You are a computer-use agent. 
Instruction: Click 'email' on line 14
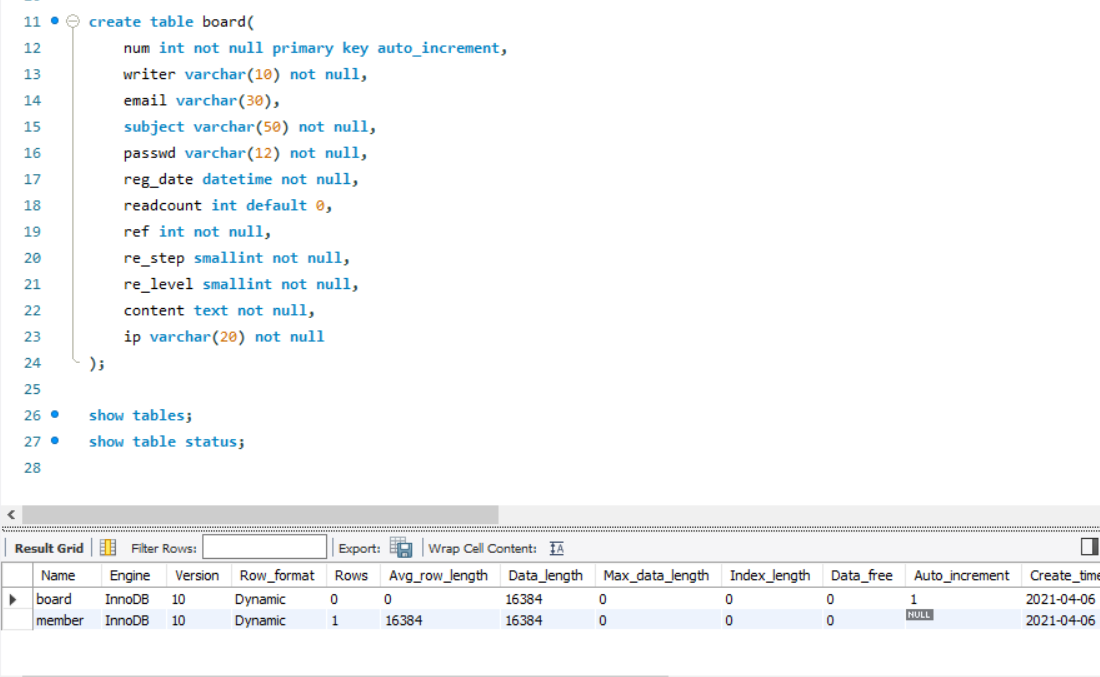[145, 100]
